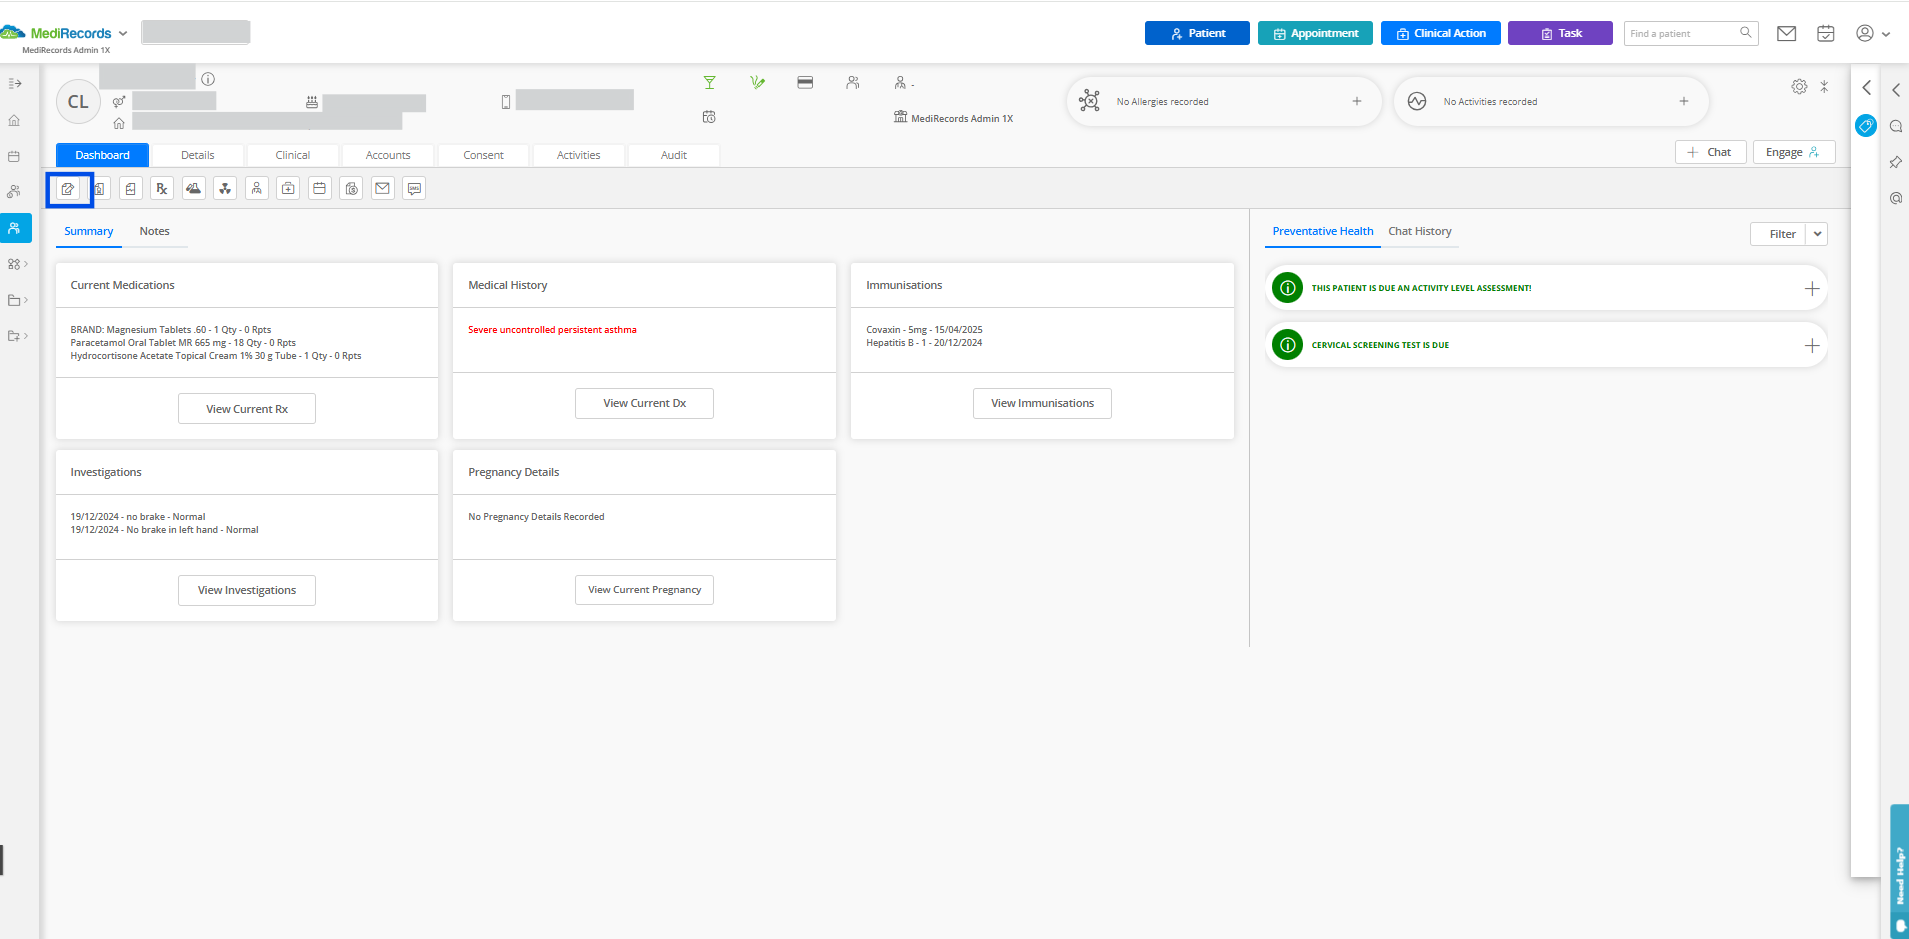The image size is (1909, 939).
Task: Click the View Current Rx button
Action: 247,409
